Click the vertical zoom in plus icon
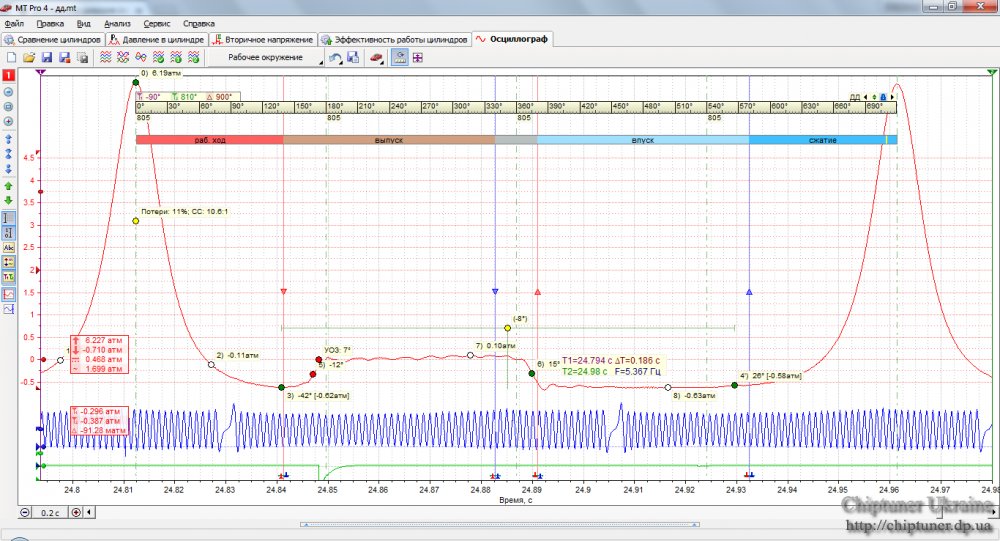Viewport: 1000px width, 541px height. 9,121
